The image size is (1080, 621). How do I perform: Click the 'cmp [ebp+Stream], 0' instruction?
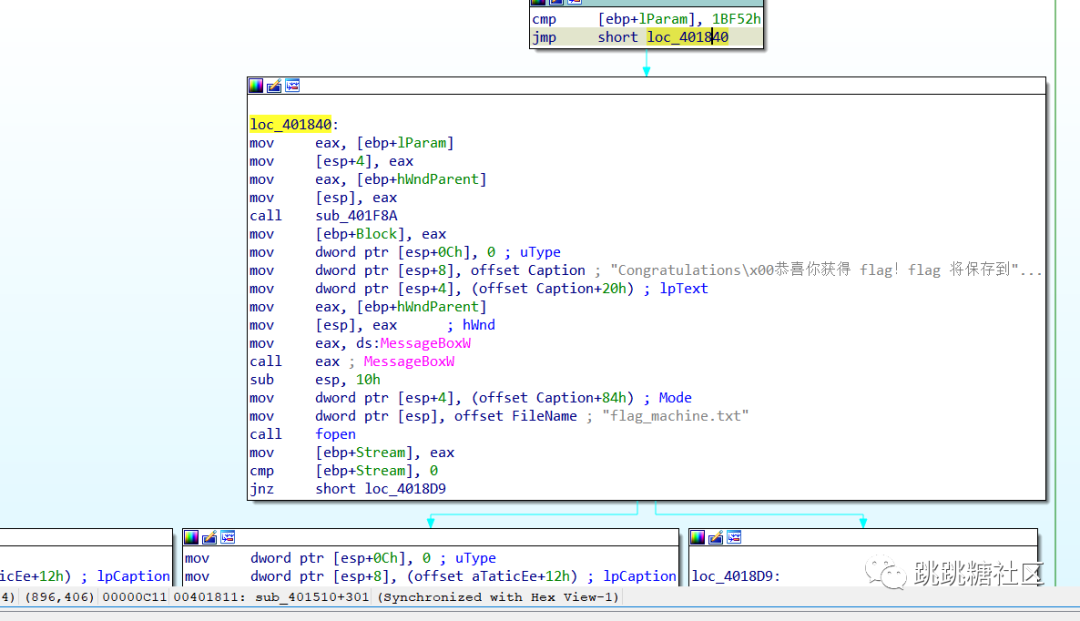tap(344, 471)
